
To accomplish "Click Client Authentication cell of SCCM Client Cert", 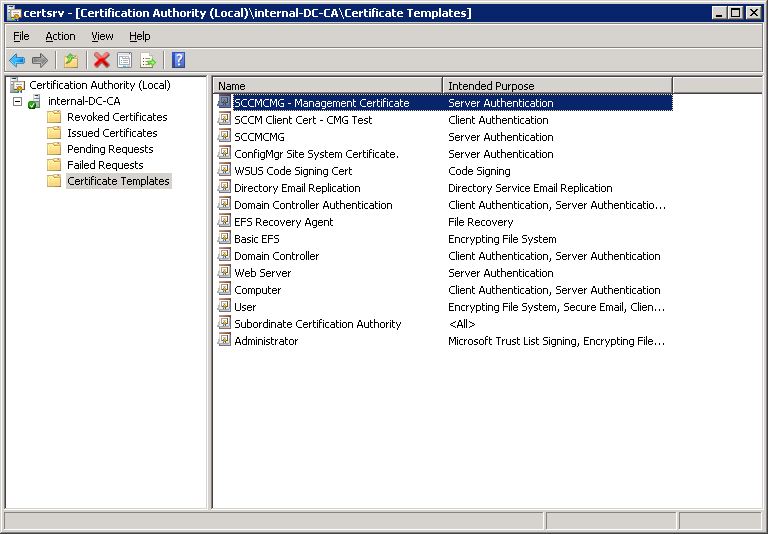I will pyautogui.click(x=498, y=120).
